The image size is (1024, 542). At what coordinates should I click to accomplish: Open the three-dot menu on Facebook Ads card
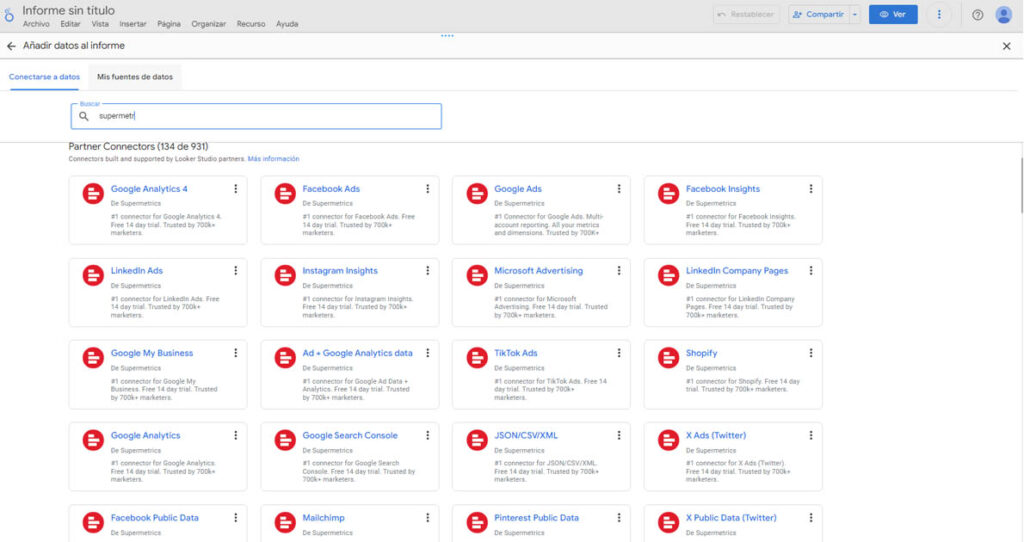[x=428, y=189]
